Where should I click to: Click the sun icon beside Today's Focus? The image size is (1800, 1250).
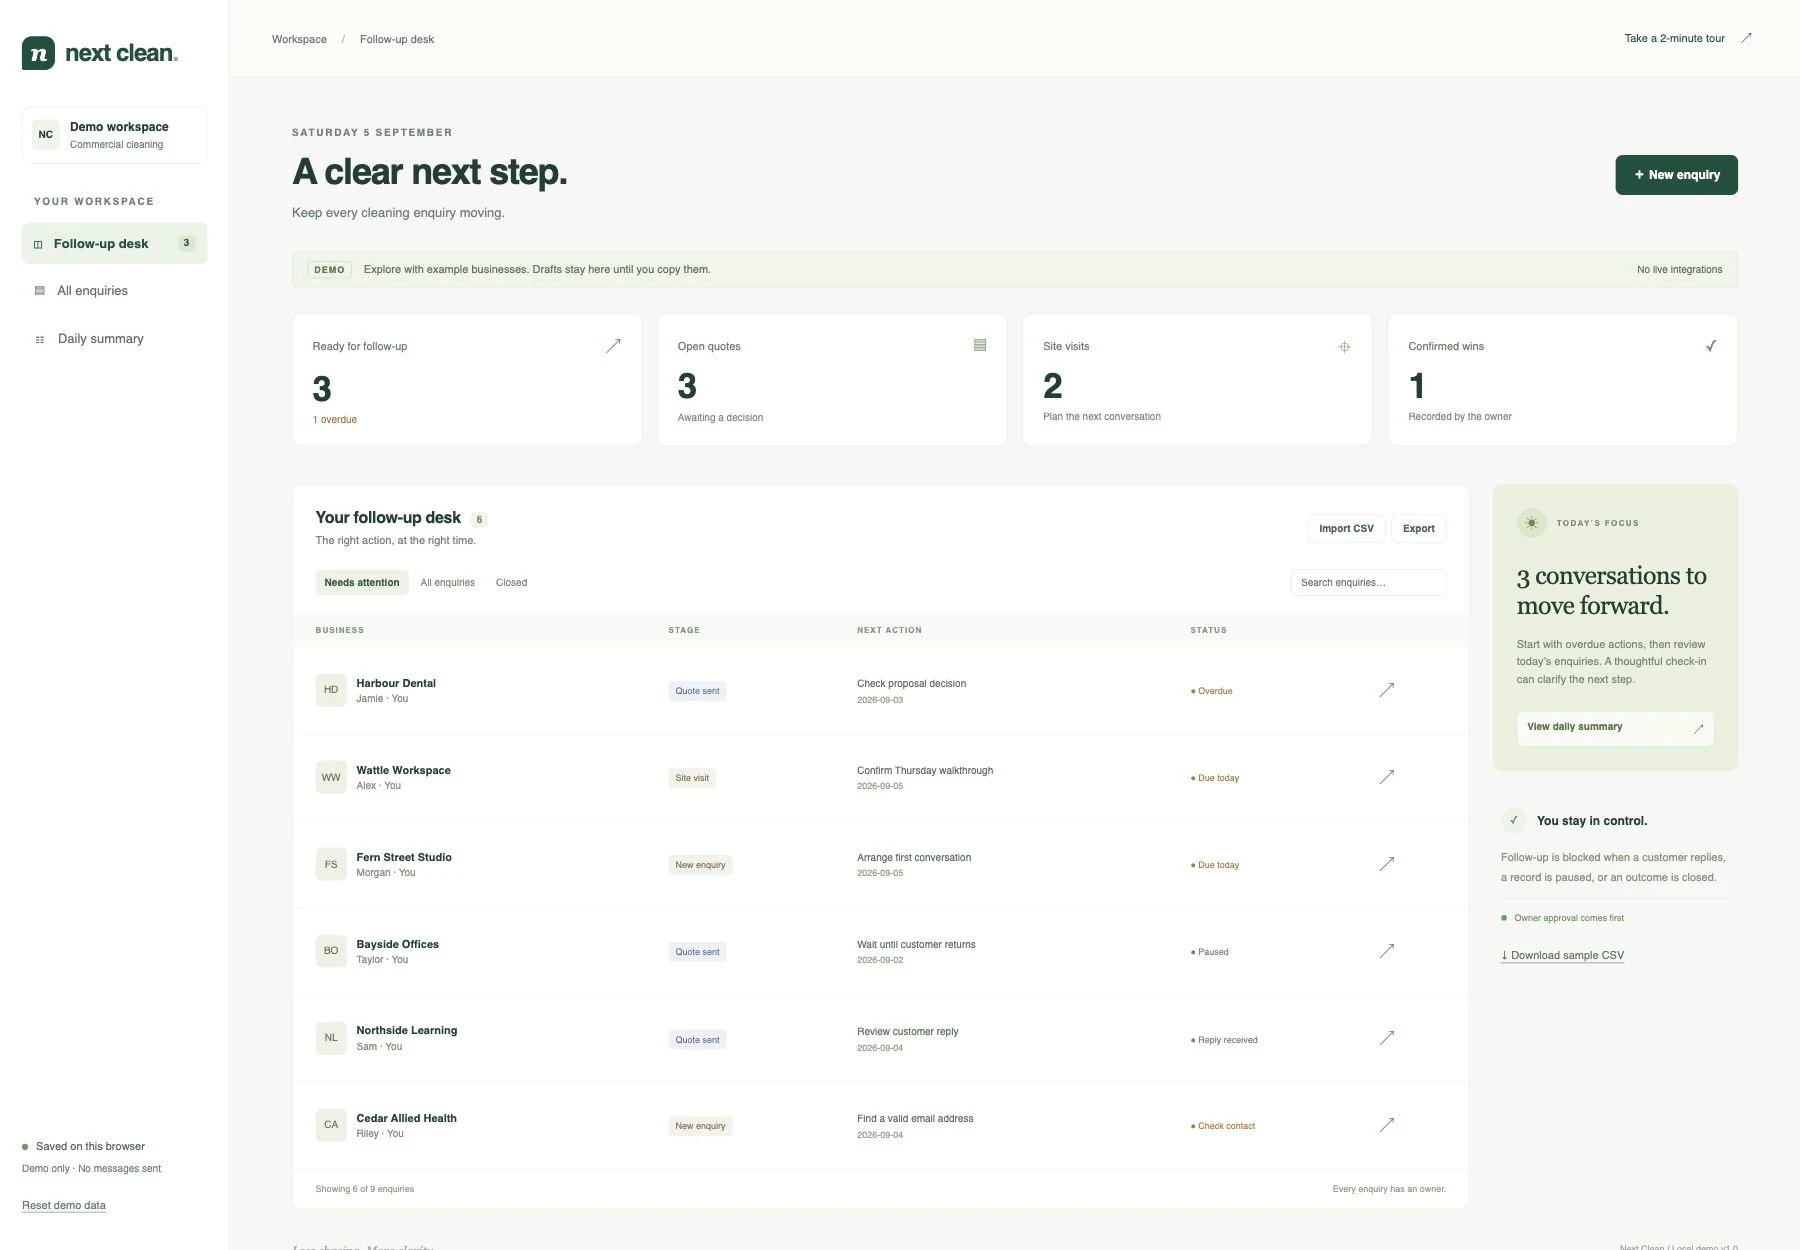[1531, 523]
